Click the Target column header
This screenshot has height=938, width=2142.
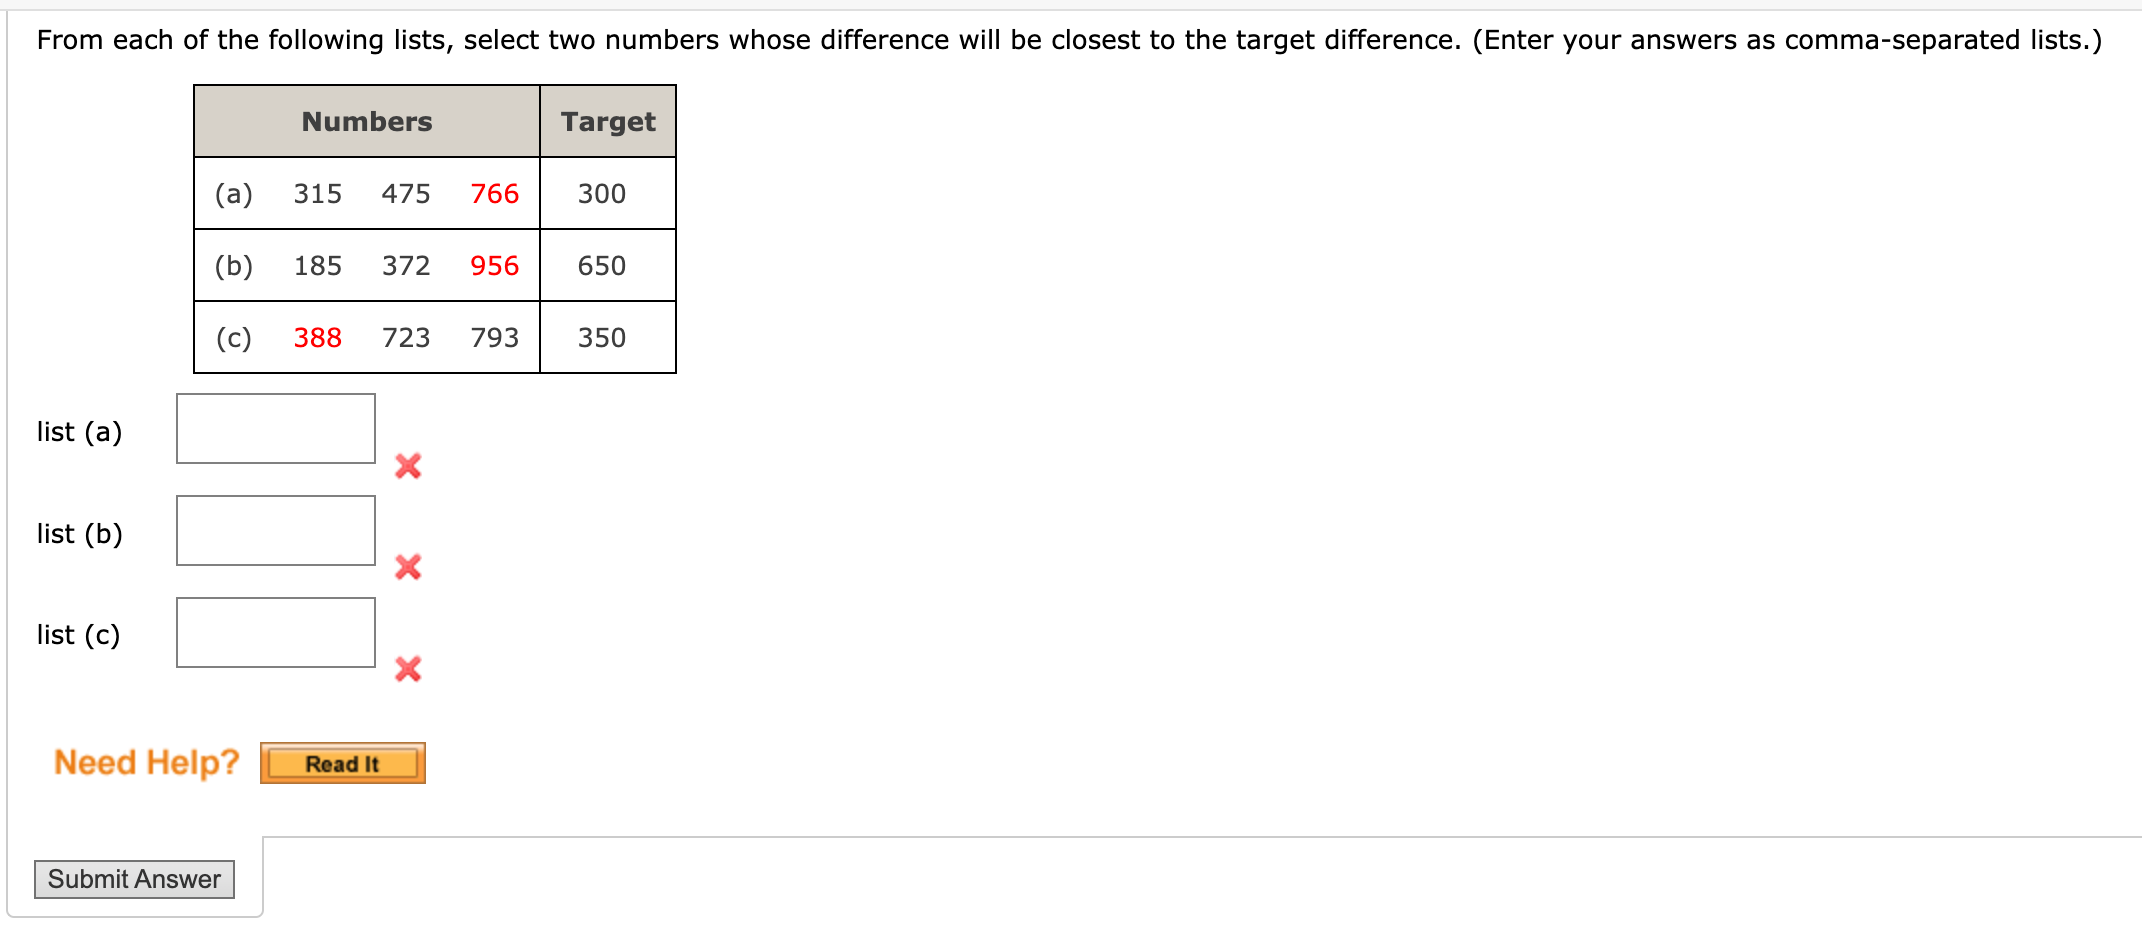(608, 121)
